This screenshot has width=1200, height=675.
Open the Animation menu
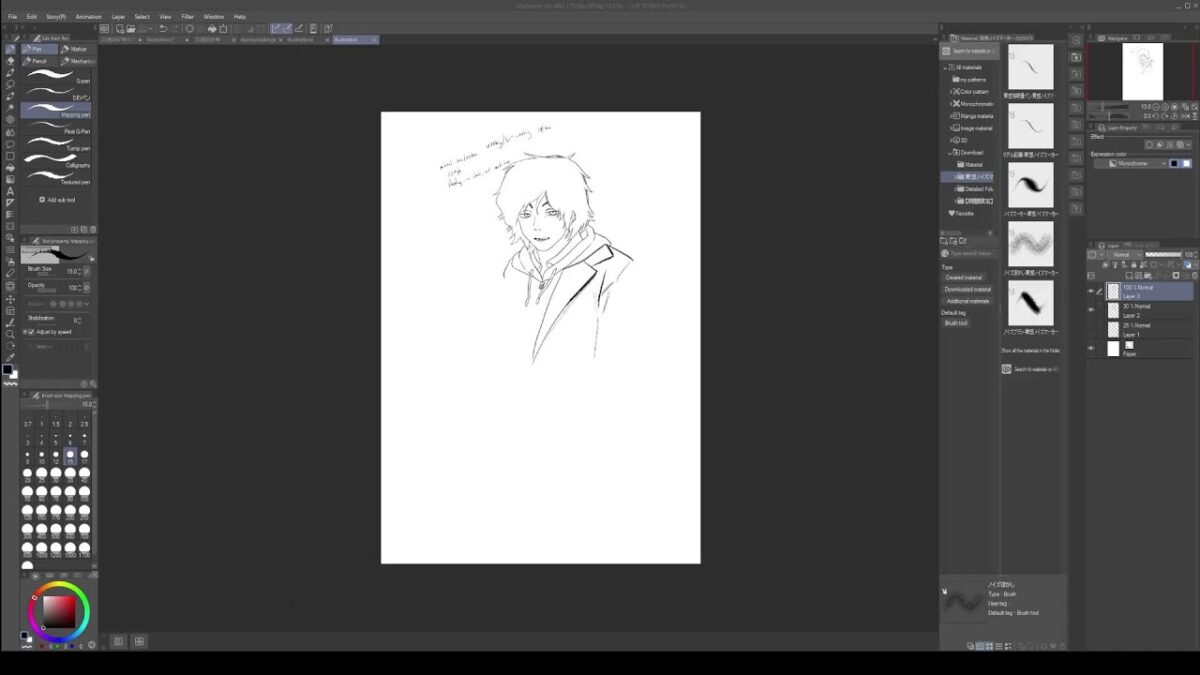tap(88, 17)
